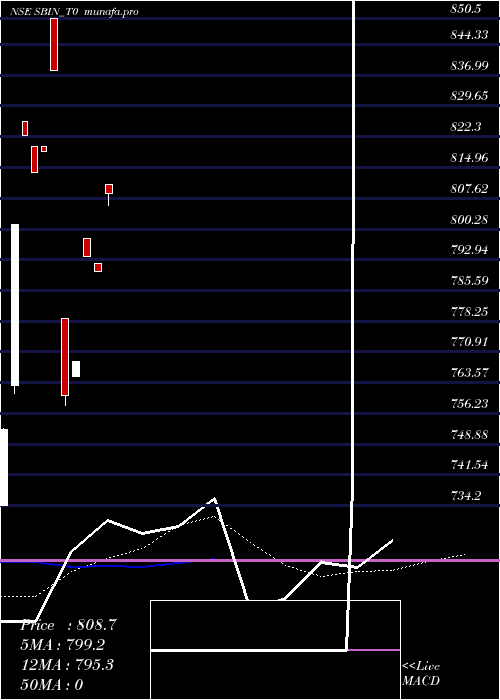Image resolution: width=500 pixels, height=700 pixels.
Task: Click the 800.28 price axis label
Action: coord(469,220)
